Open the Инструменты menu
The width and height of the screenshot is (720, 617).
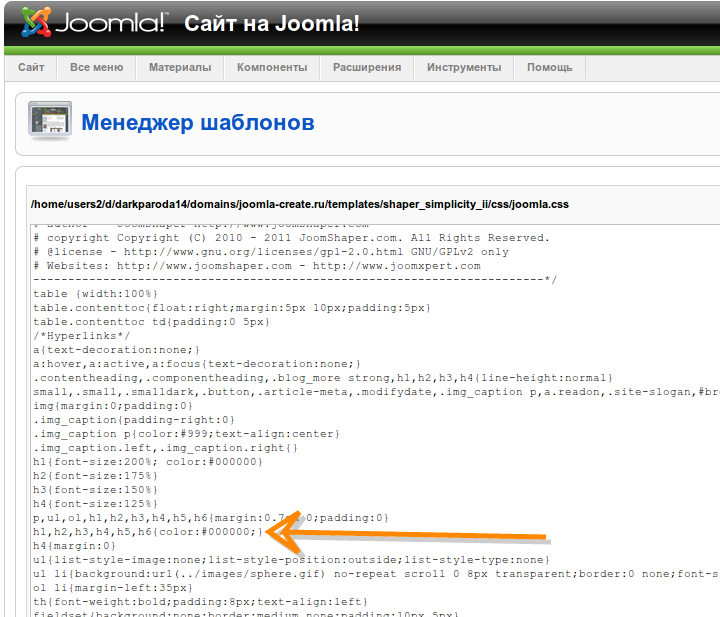[464, 67]
